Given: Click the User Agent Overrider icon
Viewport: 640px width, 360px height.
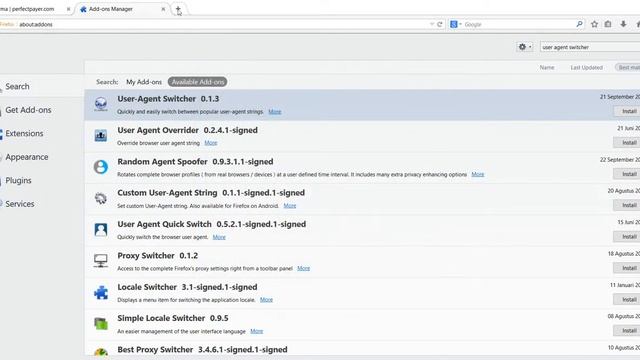Looking at the screenshot, I should click(101, 135).
